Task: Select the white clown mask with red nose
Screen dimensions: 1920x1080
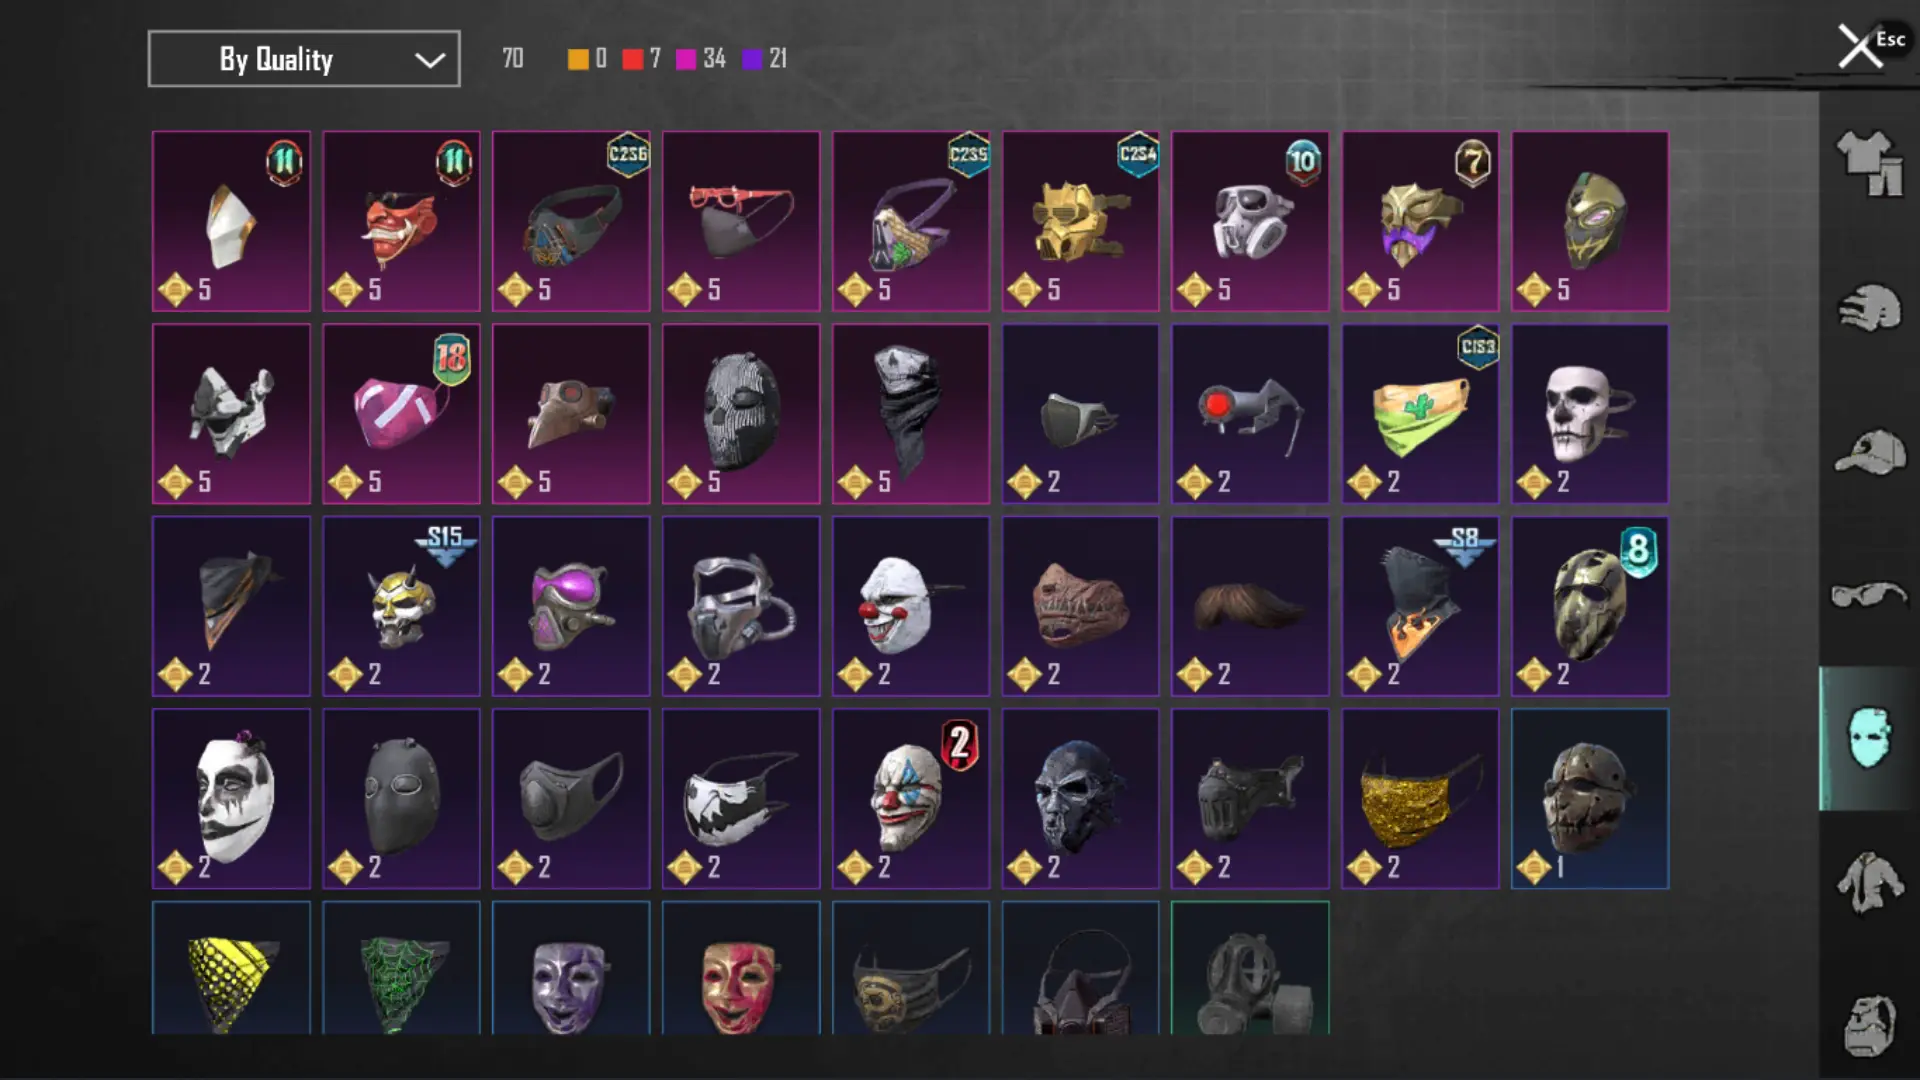Action: pyautogui.click(x=911, y=606)
